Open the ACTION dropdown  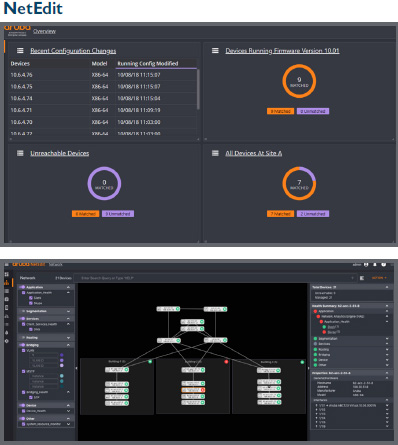(x=379, y=278)
